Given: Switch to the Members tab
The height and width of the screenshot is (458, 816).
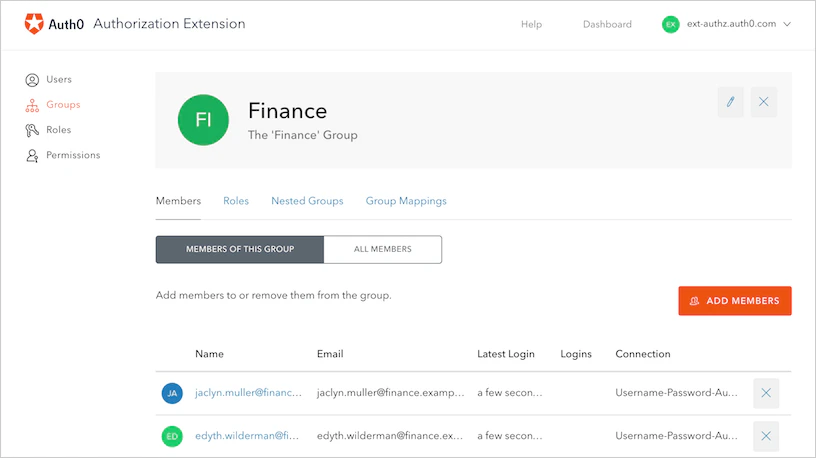Looking at the screenshot, I should pyautogui.click(x=178, y=201).
